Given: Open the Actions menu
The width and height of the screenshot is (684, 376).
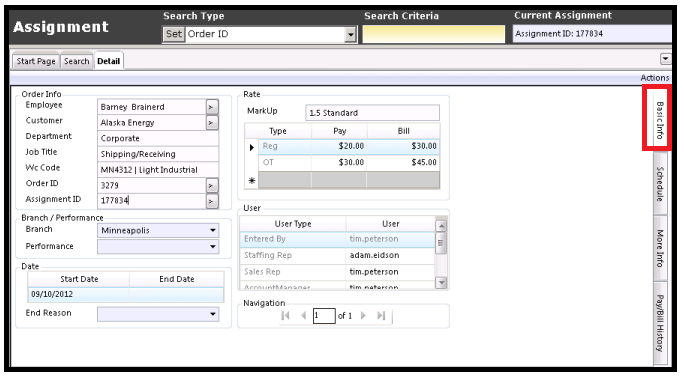Looking at the screenshot, I should point(654,78).
